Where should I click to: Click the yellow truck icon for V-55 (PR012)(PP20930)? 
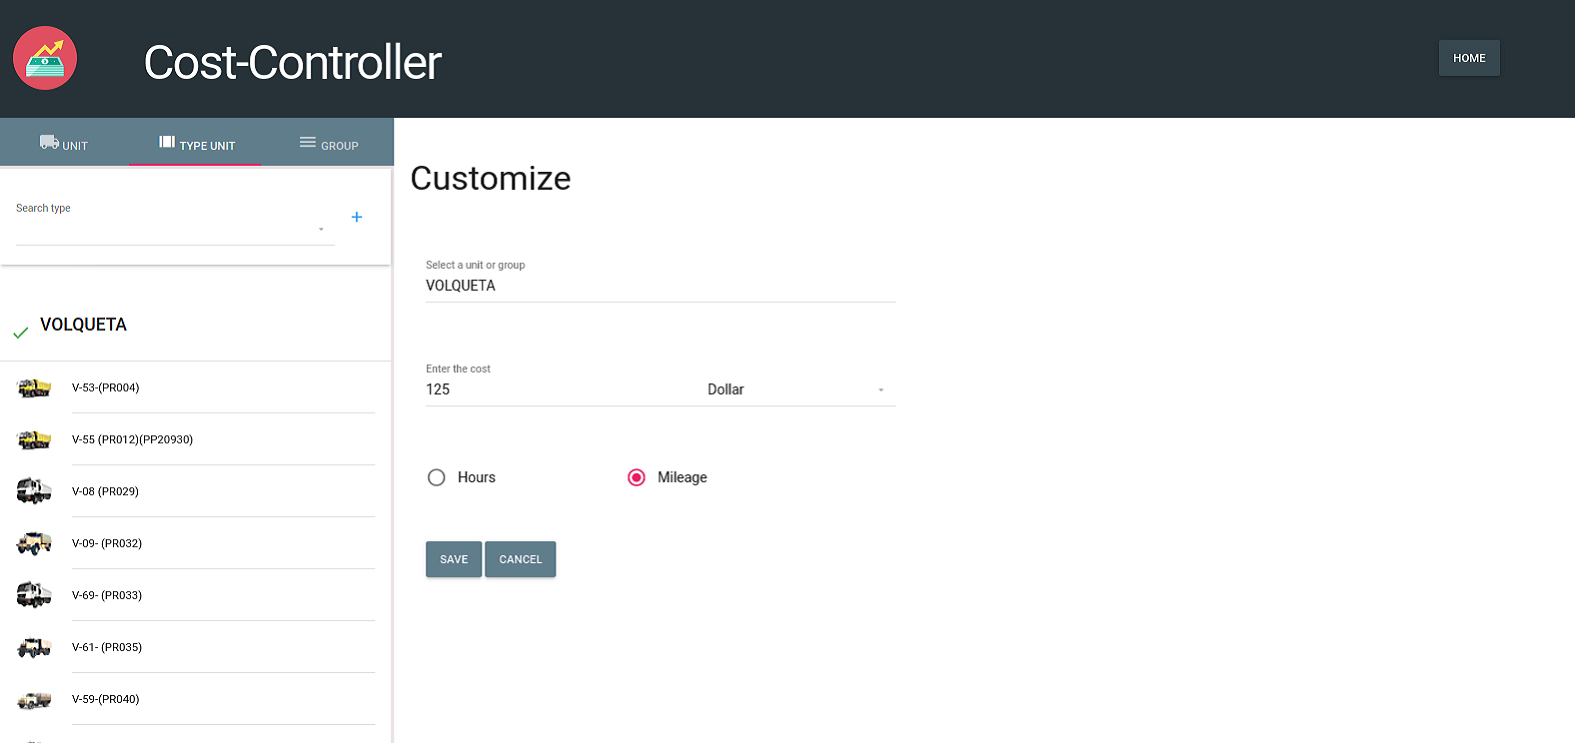34,440
